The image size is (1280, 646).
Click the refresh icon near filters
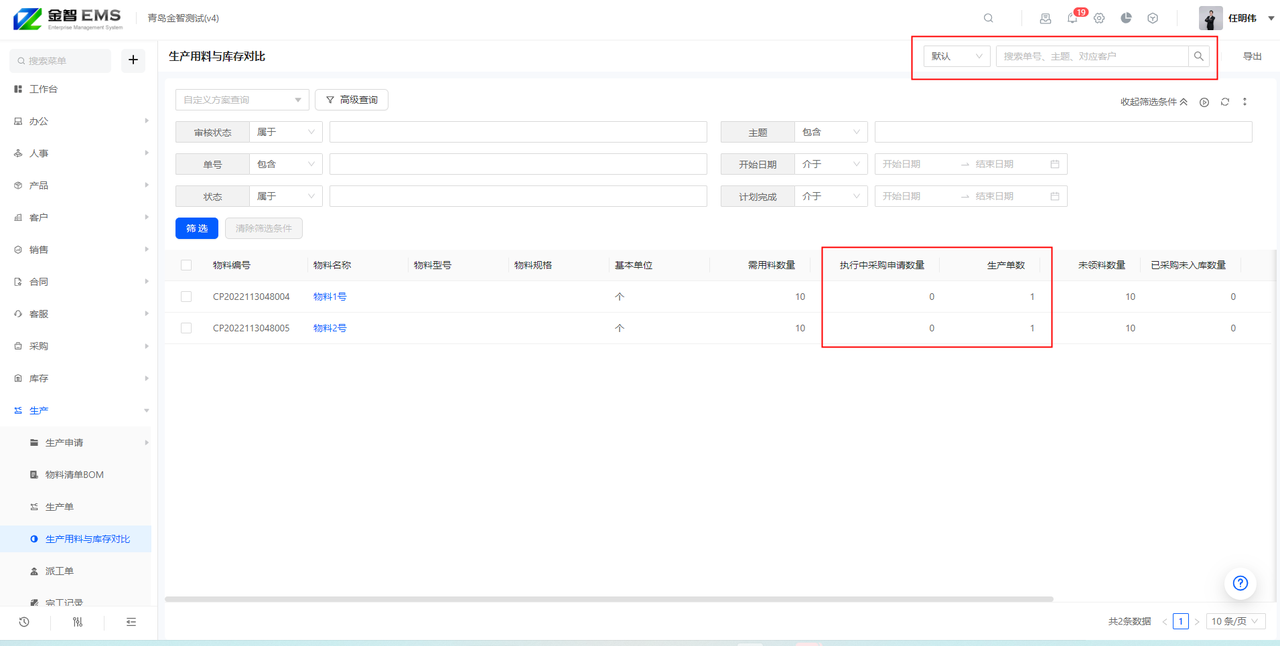[x=1224, y=102]
